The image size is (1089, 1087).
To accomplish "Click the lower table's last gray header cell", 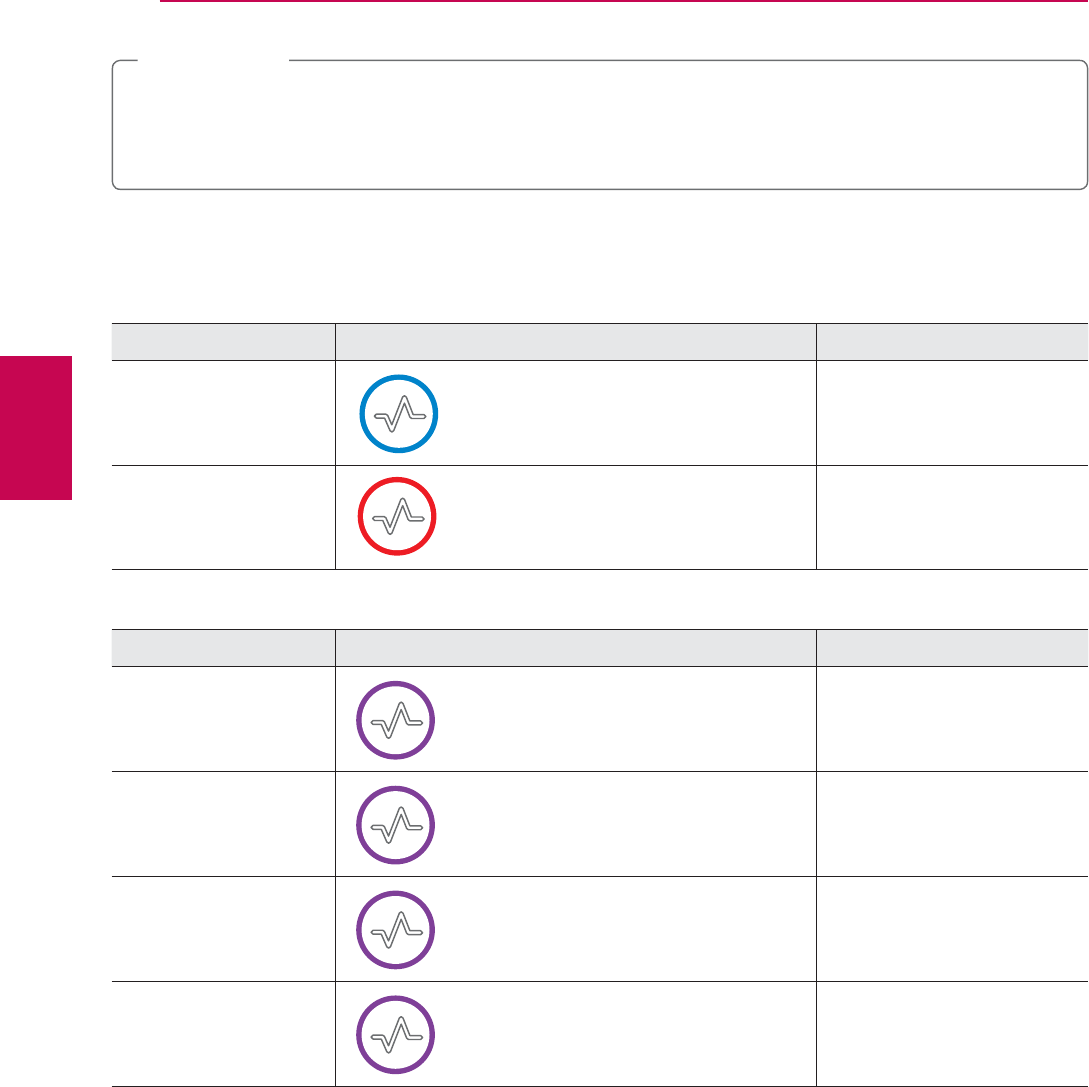I will tap(952, 648).
